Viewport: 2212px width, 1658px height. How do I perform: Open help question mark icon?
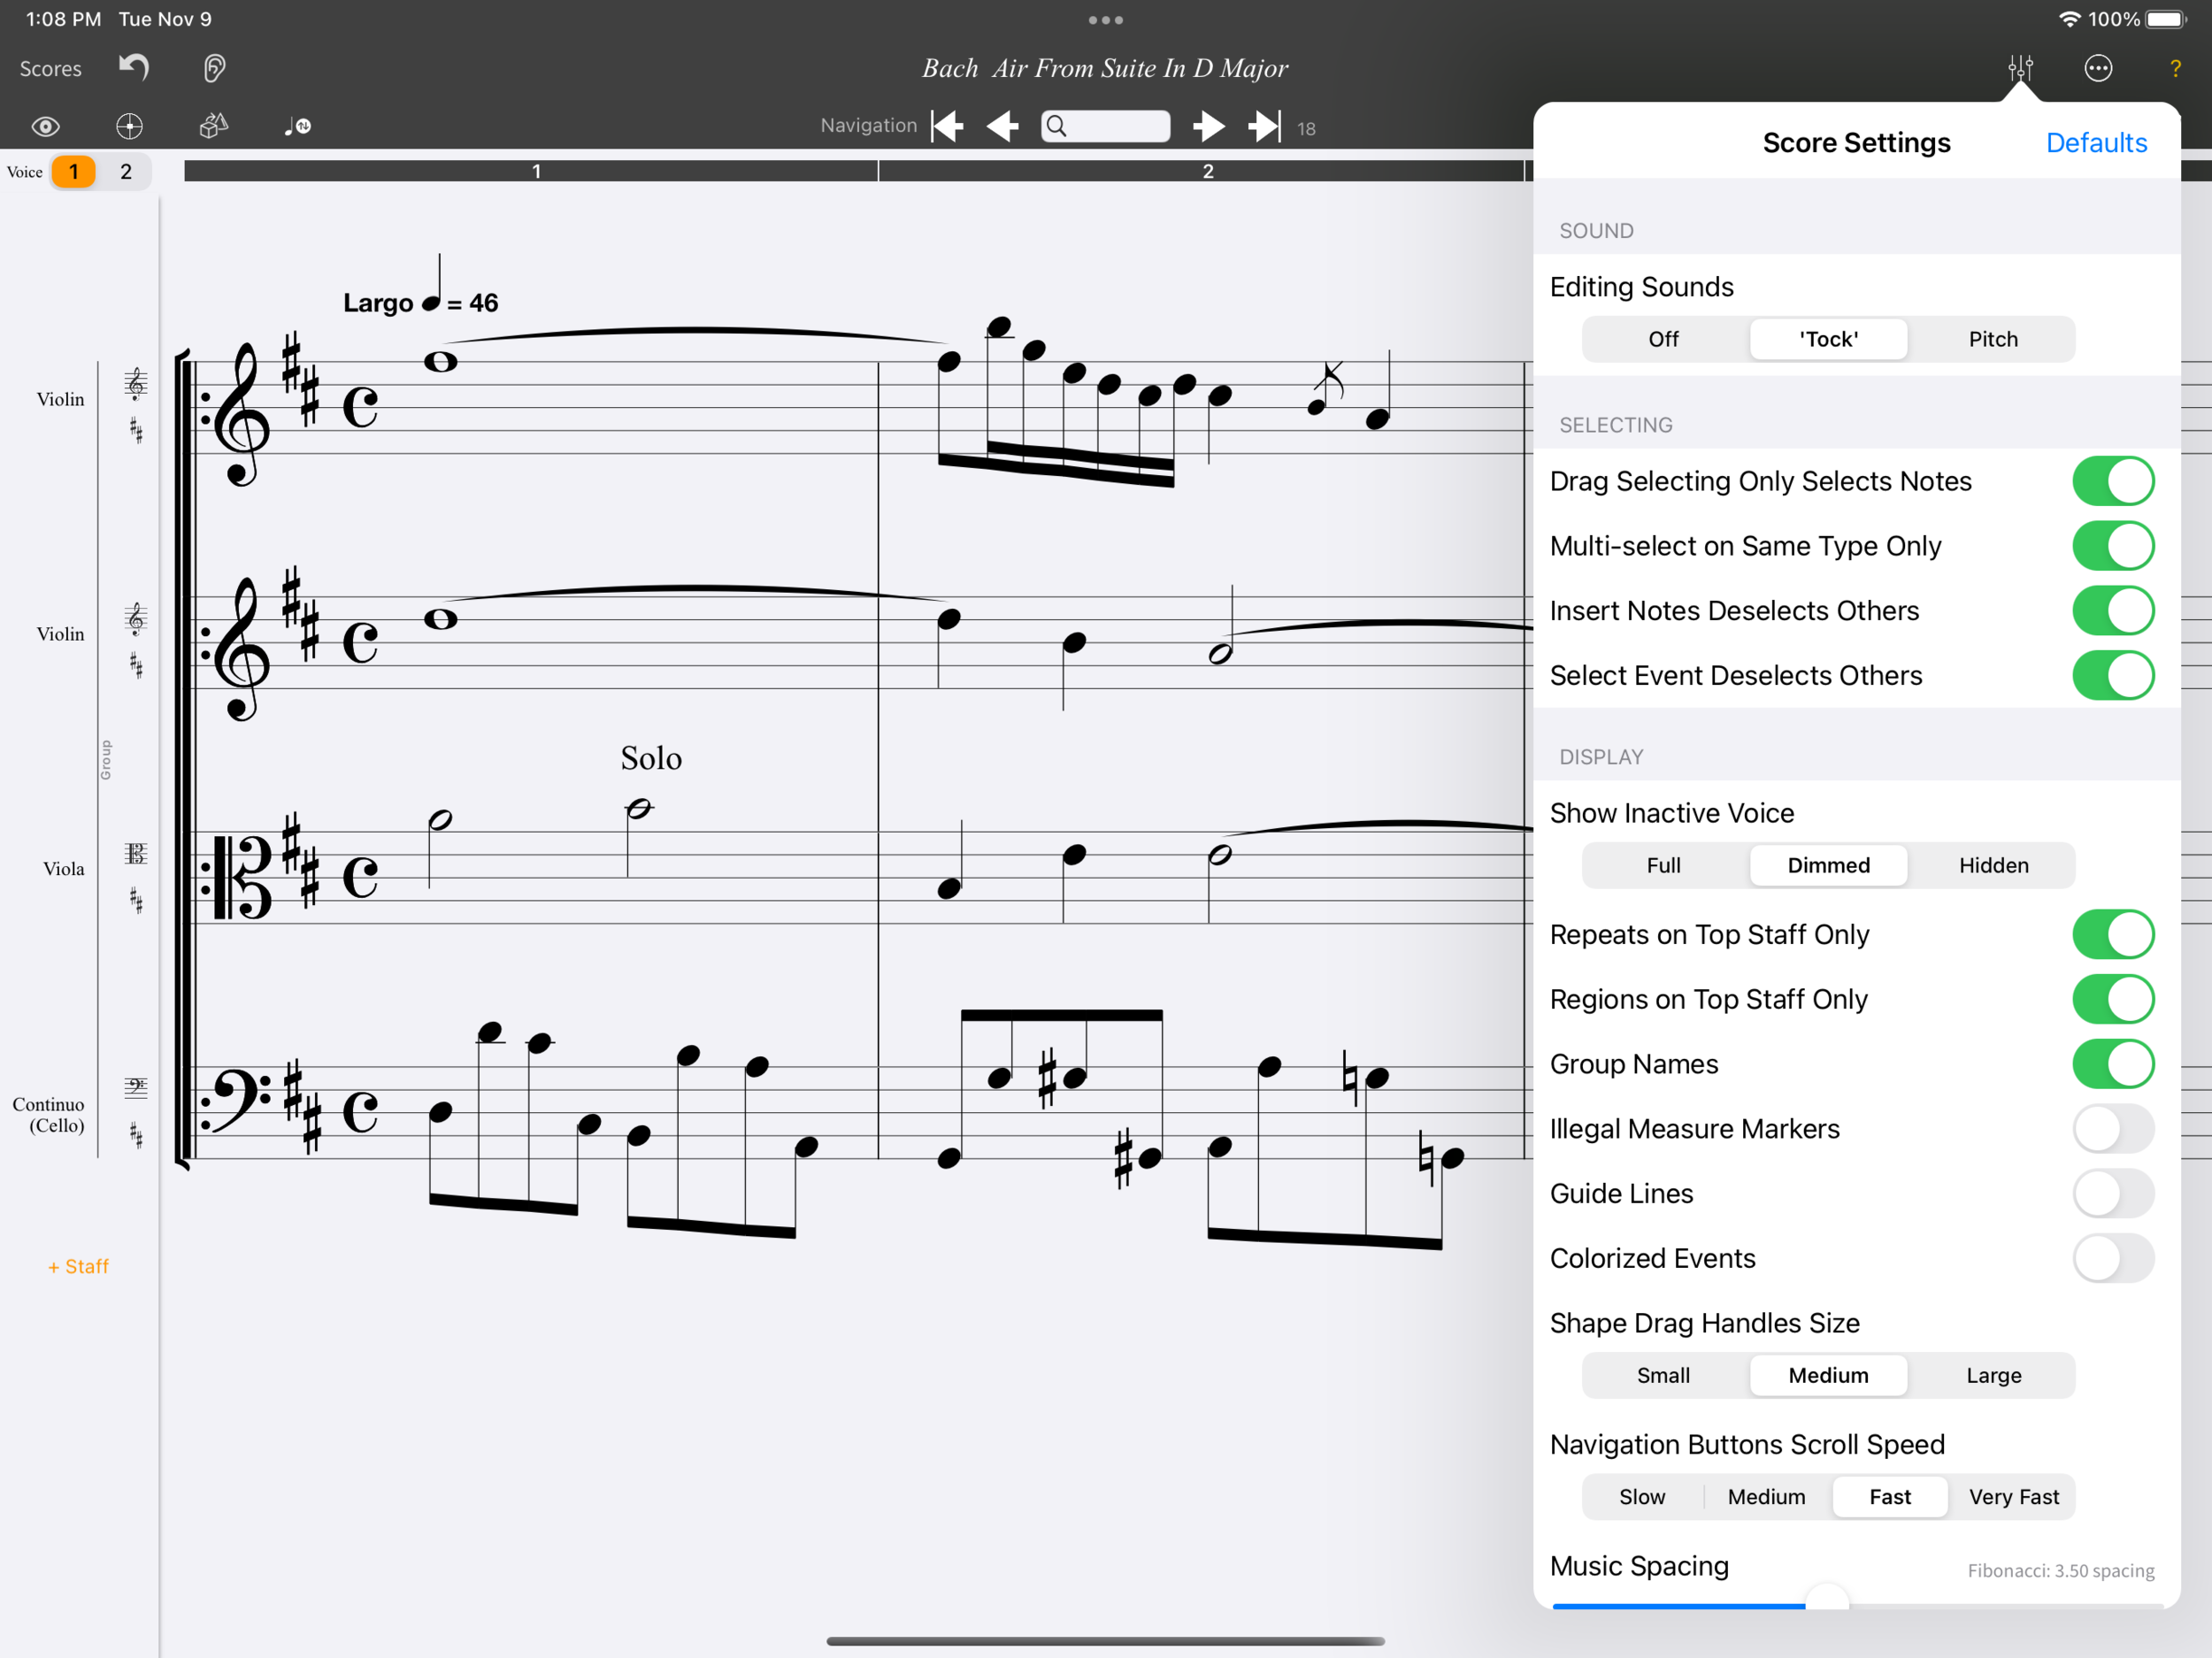[x=2175, y=68]
